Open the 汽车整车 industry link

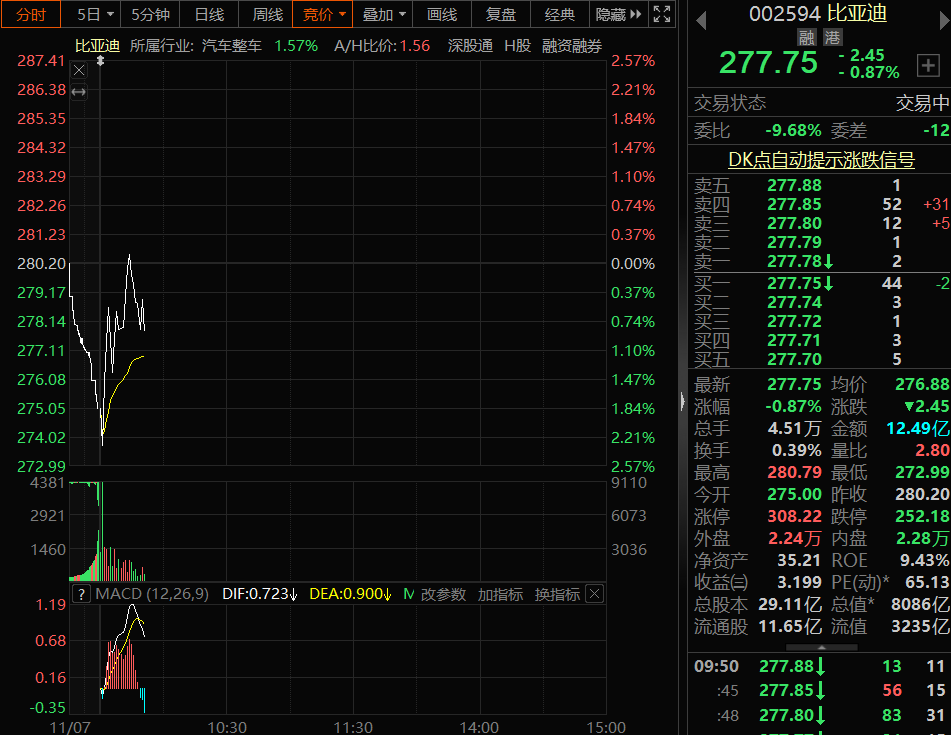[x=231, y=46]
